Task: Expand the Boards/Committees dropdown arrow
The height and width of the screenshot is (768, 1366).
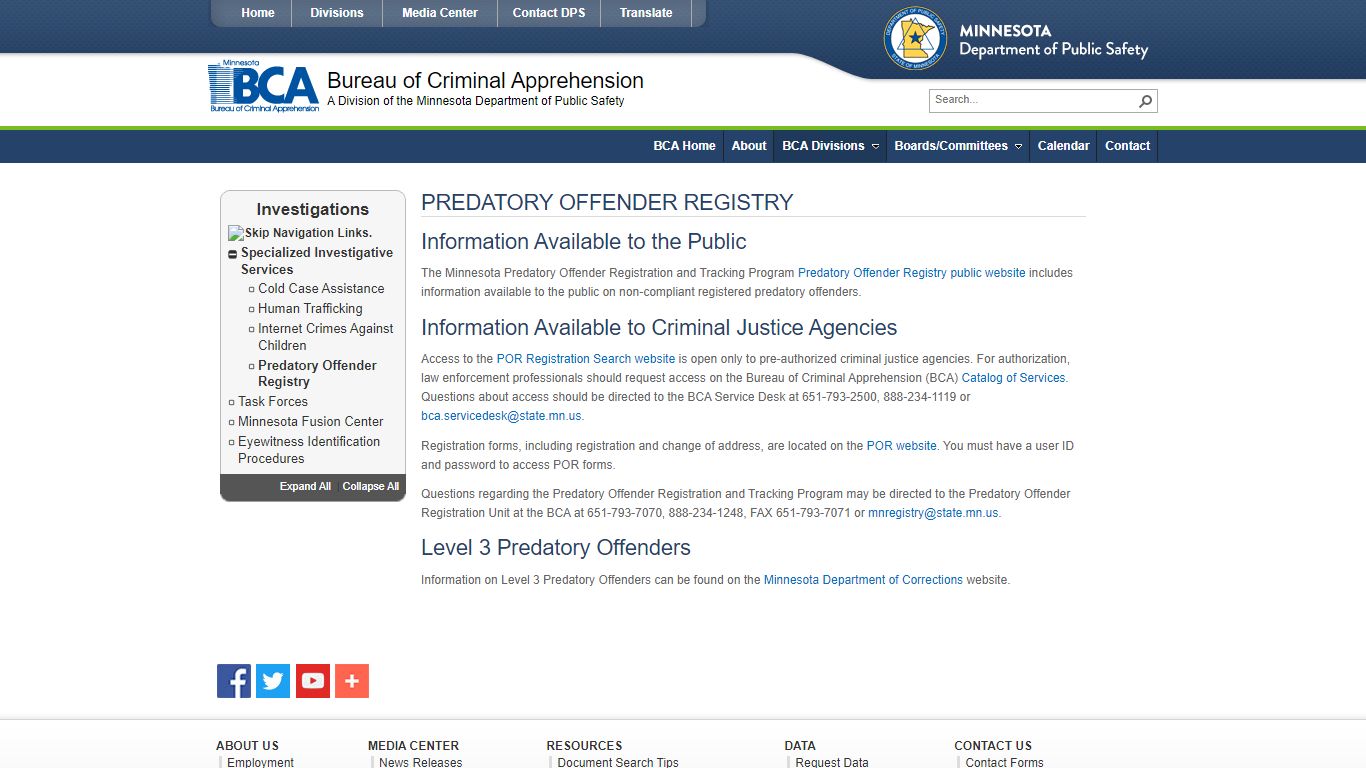Action: 1018,146
